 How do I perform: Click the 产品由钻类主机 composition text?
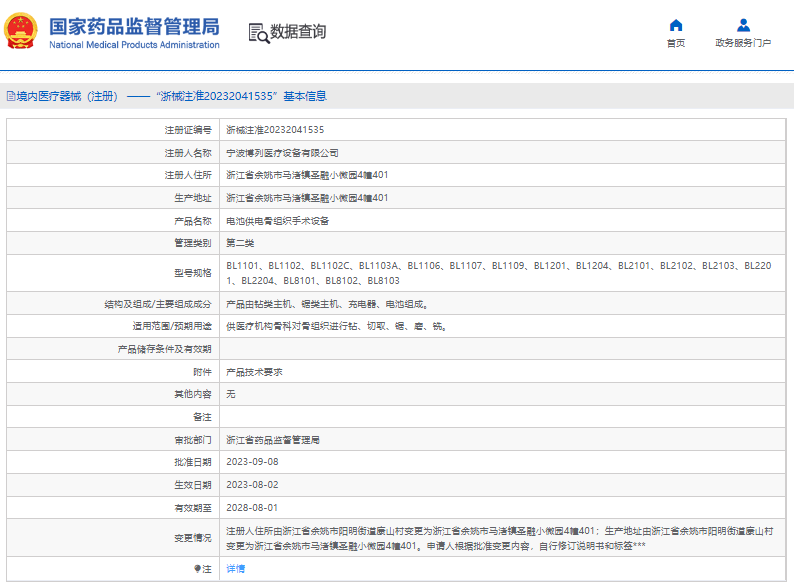pos(327,304)
